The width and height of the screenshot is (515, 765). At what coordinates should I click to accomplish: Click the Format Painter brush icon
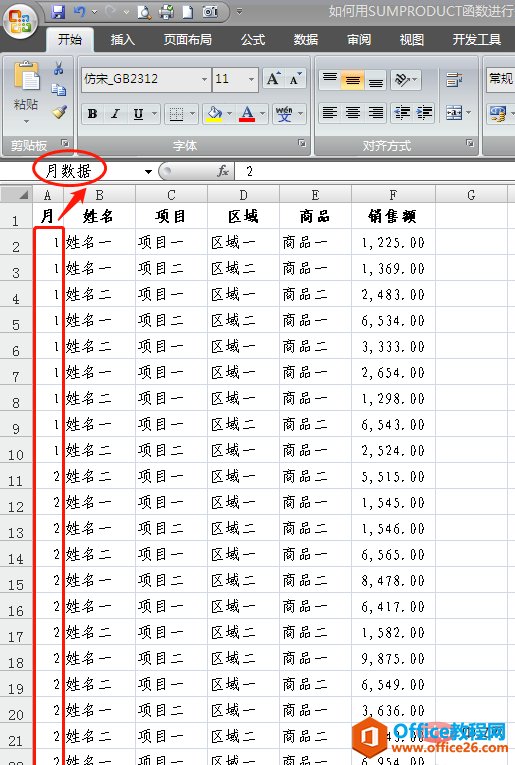pyautogui.click(x=59, y=112)
